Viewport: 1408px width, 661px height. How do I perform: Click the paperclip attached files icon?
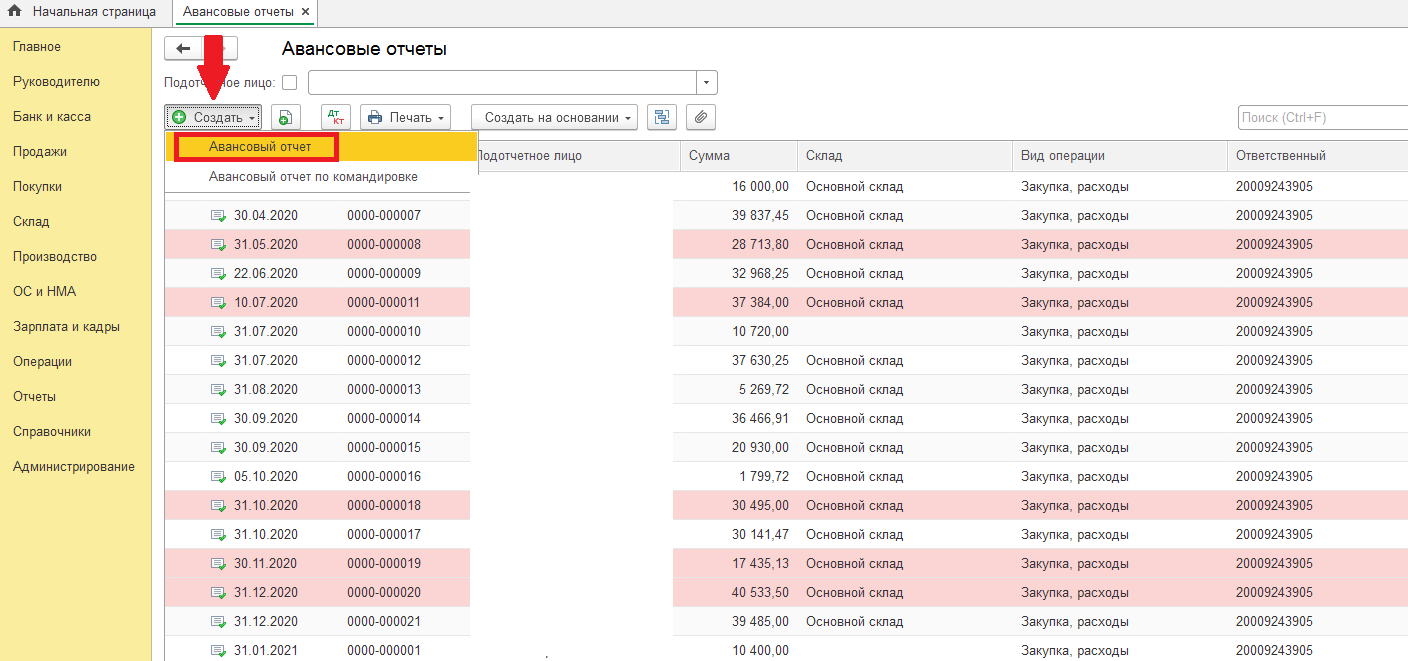click(x=700, y=117)
